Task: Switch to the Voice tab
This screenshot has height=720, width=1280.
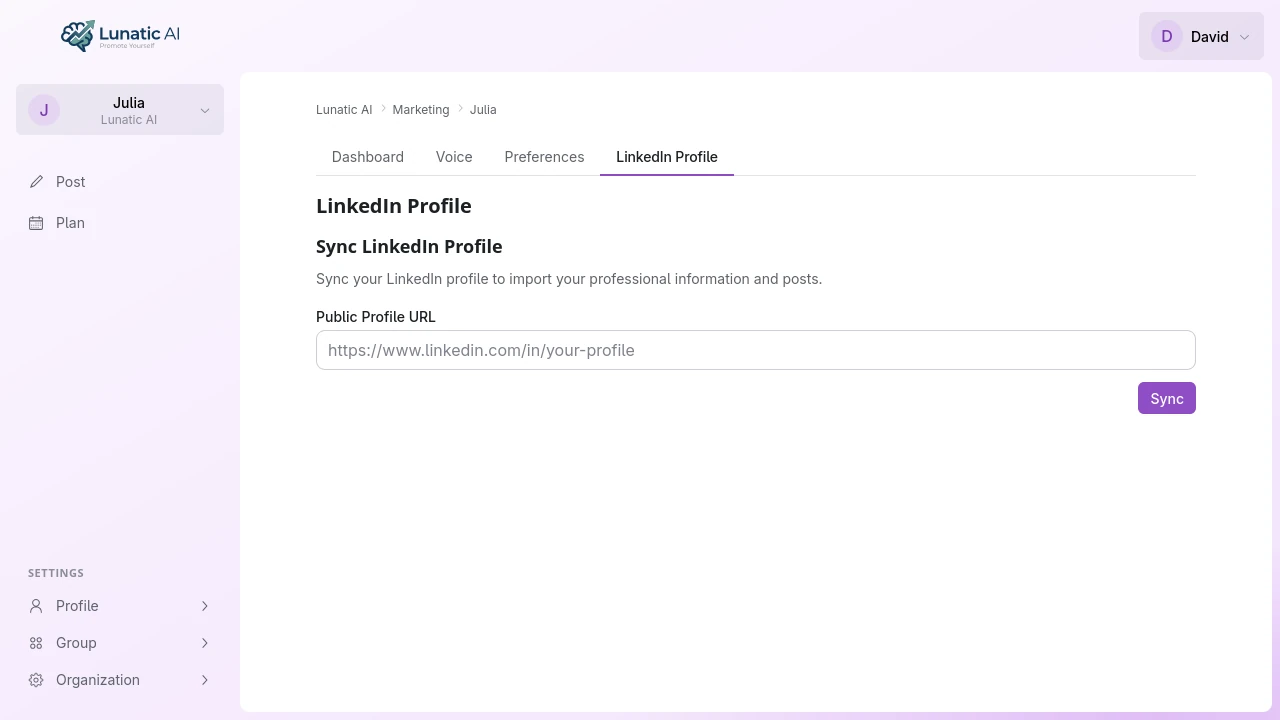Action: coord(454,157)
